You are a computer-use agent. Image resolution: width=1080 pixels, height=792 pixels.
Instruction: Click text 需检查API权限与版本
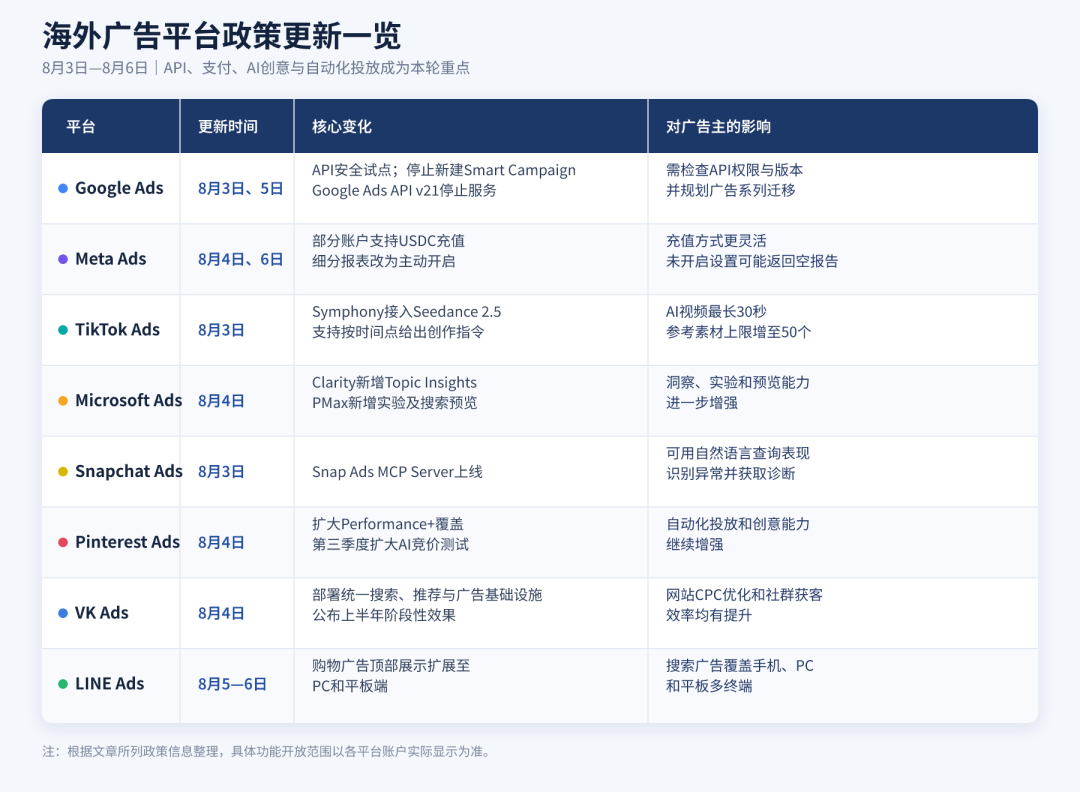[734, 171]
